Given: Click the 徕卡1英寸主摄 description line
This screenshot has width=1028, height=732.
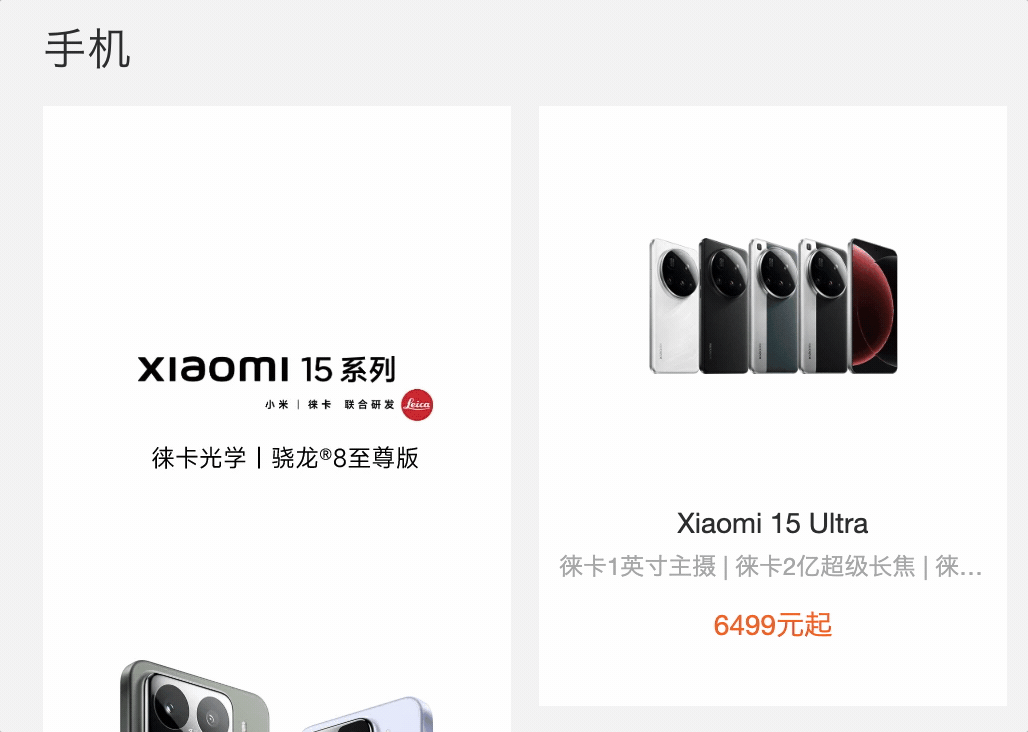Looking at the screenshot, I should point(637,566).
